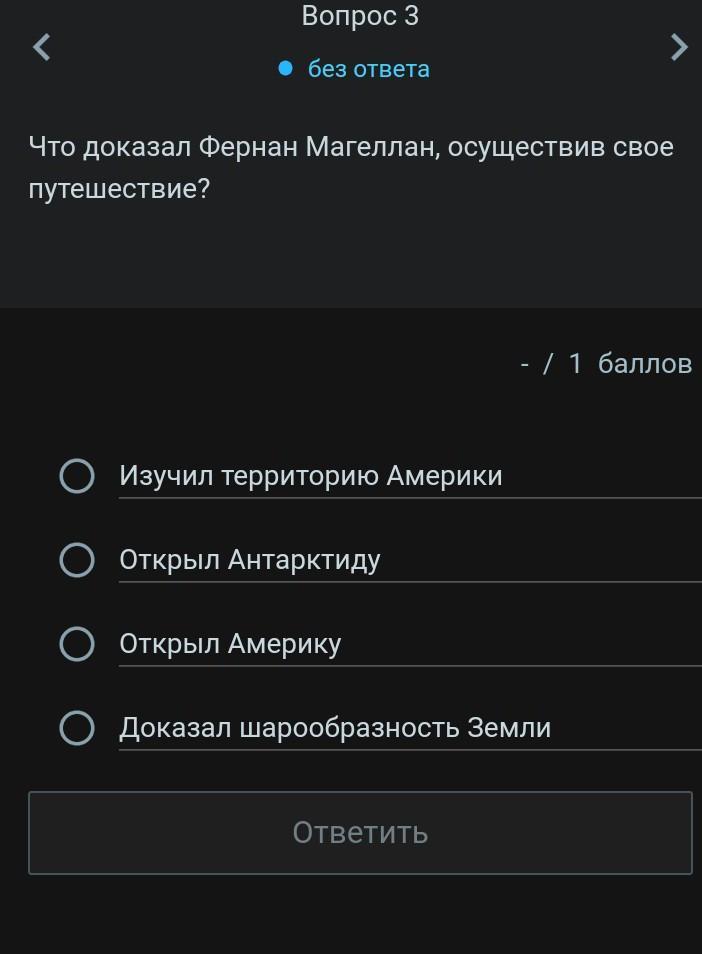Click the dash in the score indicator
This screenshot has width=702, height=954.
click(524, 365)
